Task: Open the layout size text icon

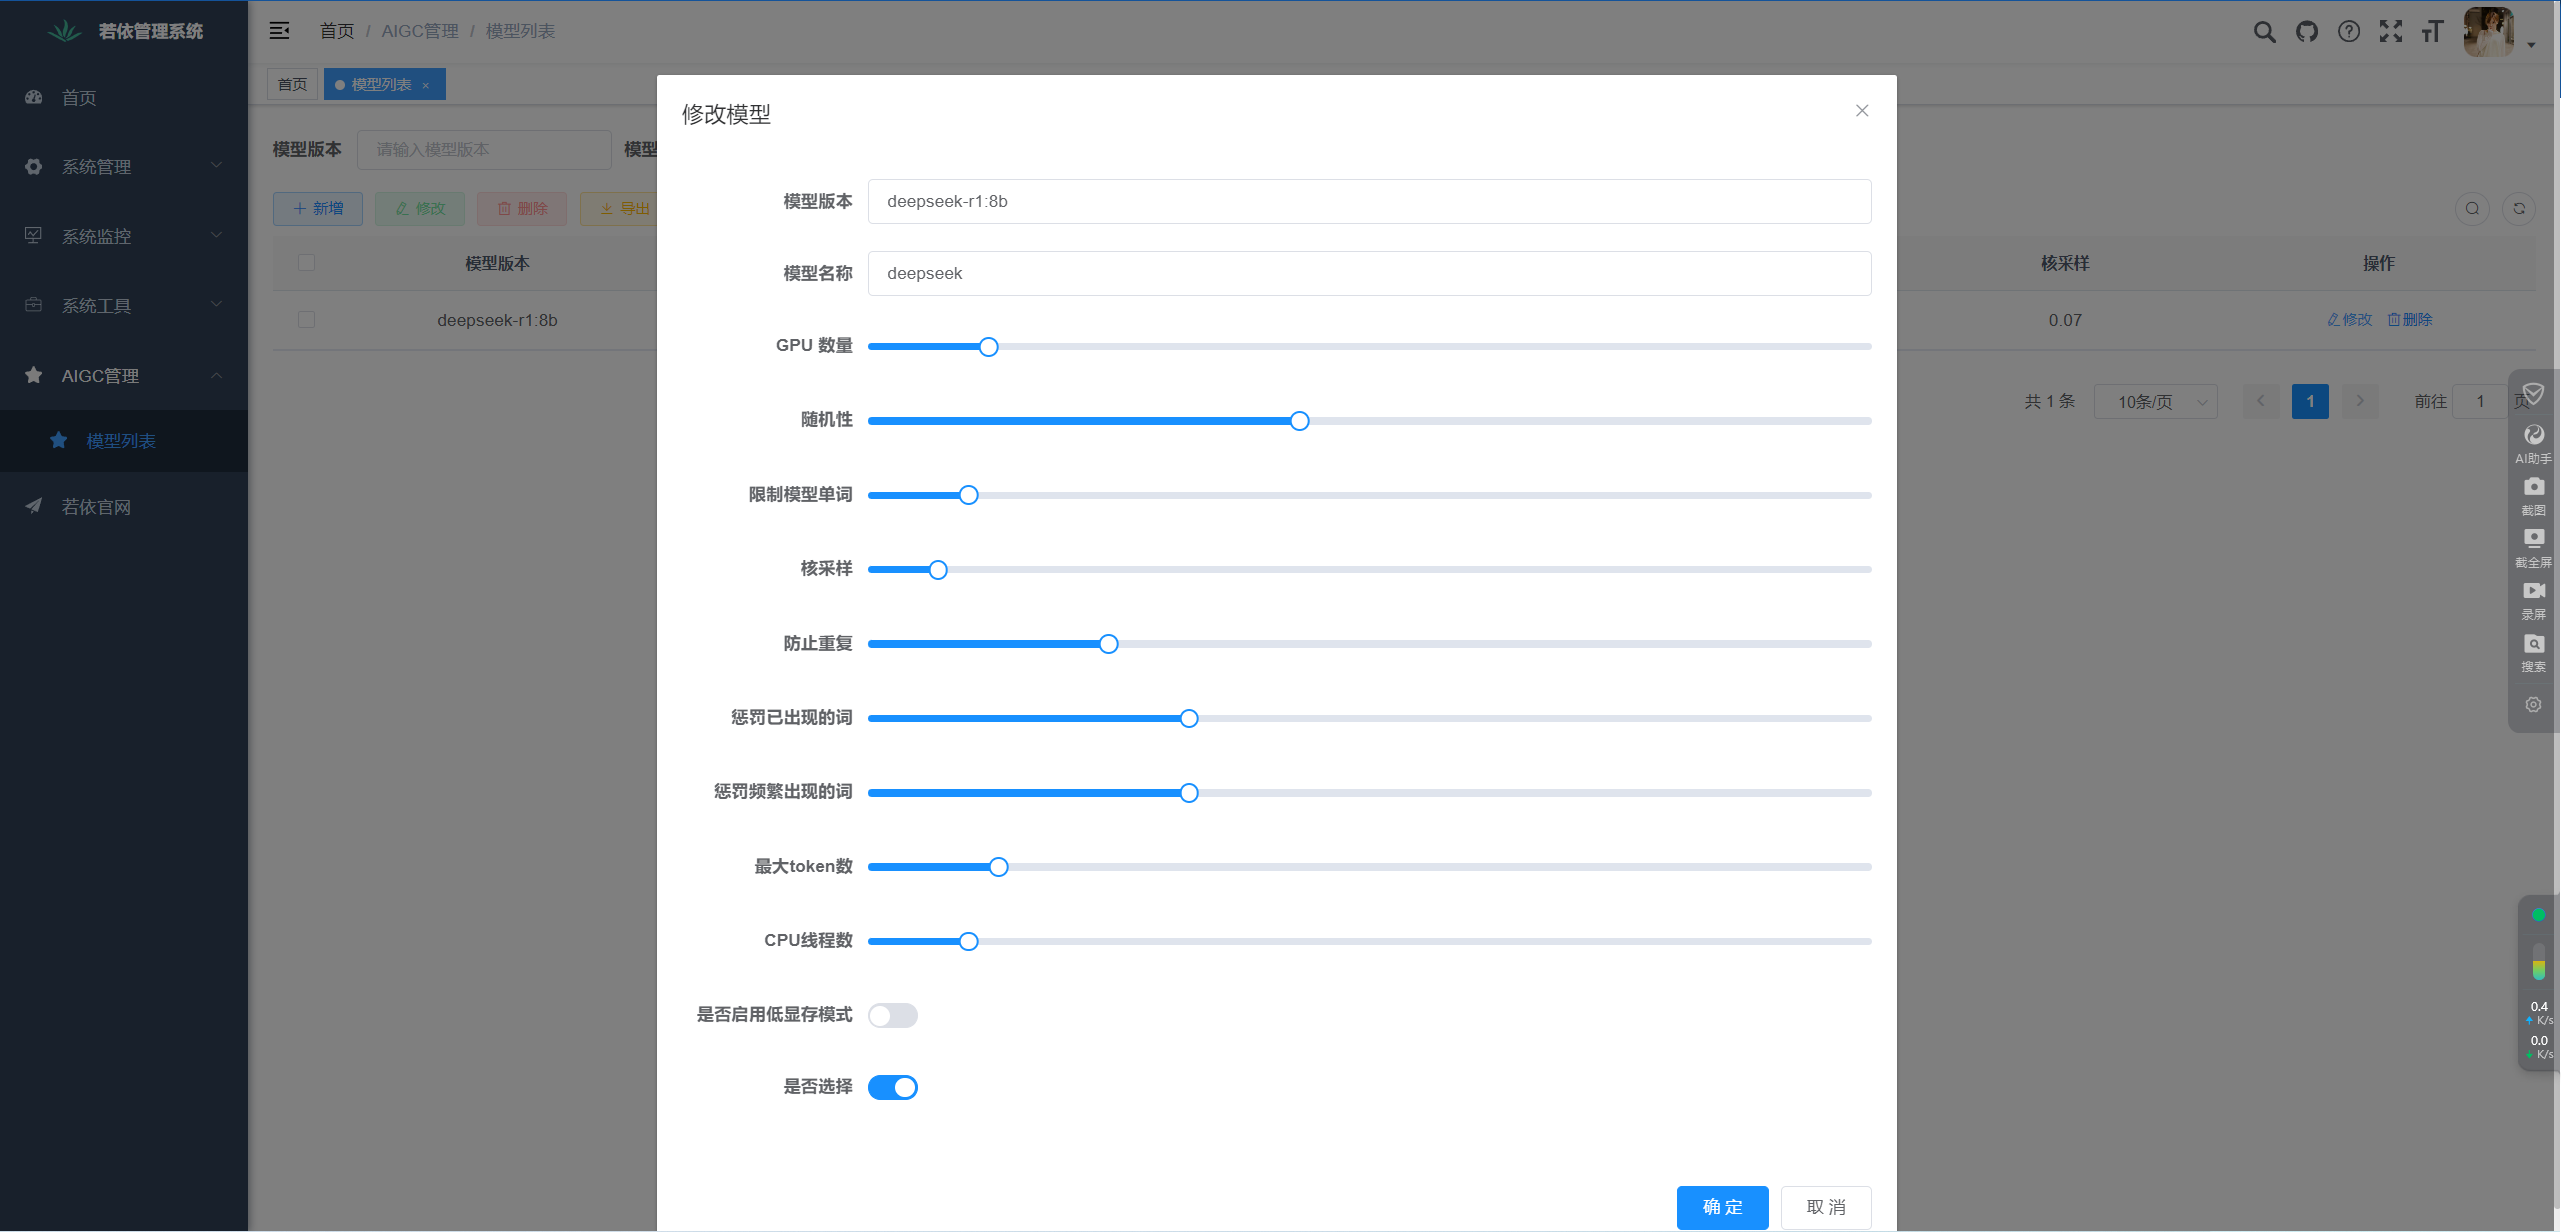Action: 2432,32
